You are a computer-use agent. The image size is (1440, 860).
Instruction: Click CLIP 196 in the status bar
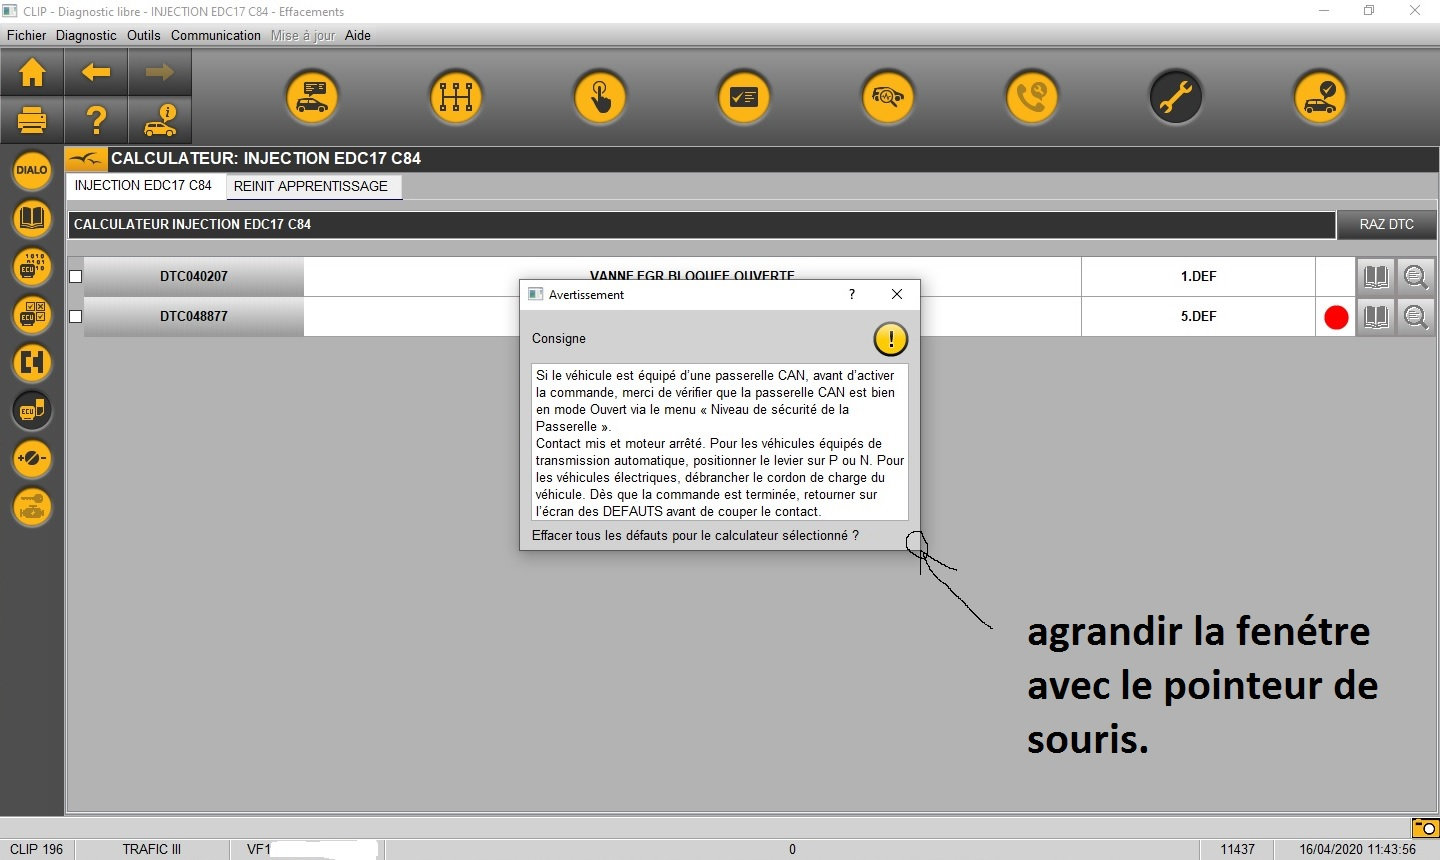tap(36, 849)
